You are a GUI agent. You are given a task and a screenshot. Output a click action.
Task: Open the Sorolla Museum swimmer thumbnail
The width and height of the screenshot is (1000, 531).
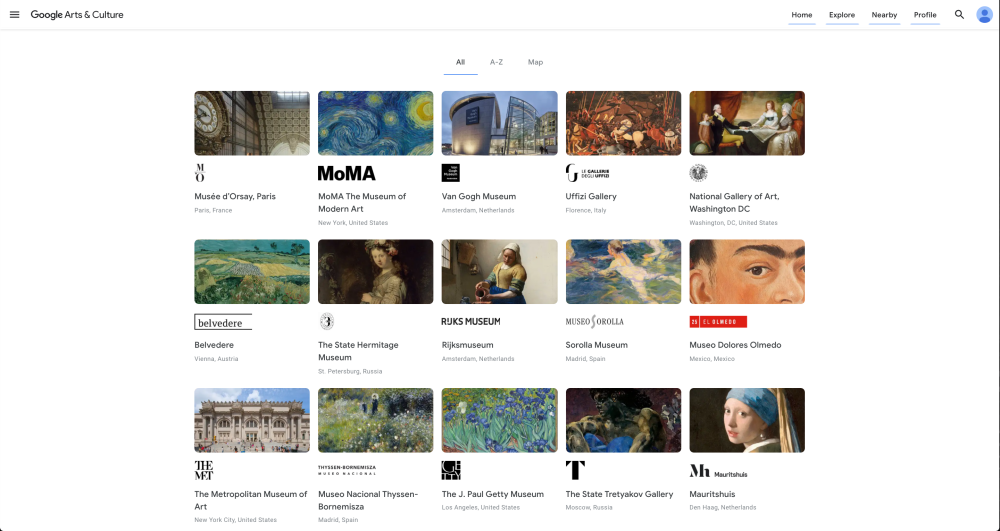point(623,272)
